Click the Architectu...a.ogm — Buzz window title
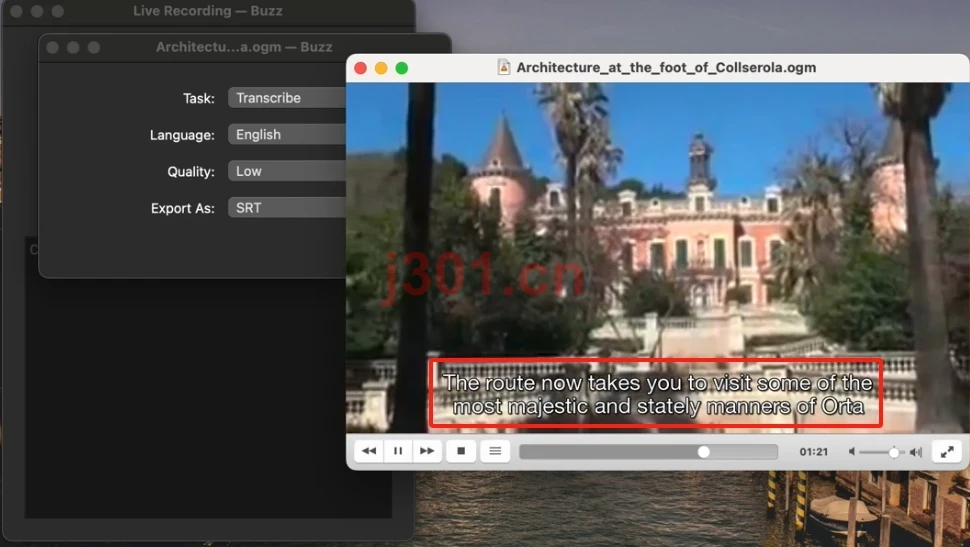The height and width of the screenshot is (547, 970). (x=244, y=47)
